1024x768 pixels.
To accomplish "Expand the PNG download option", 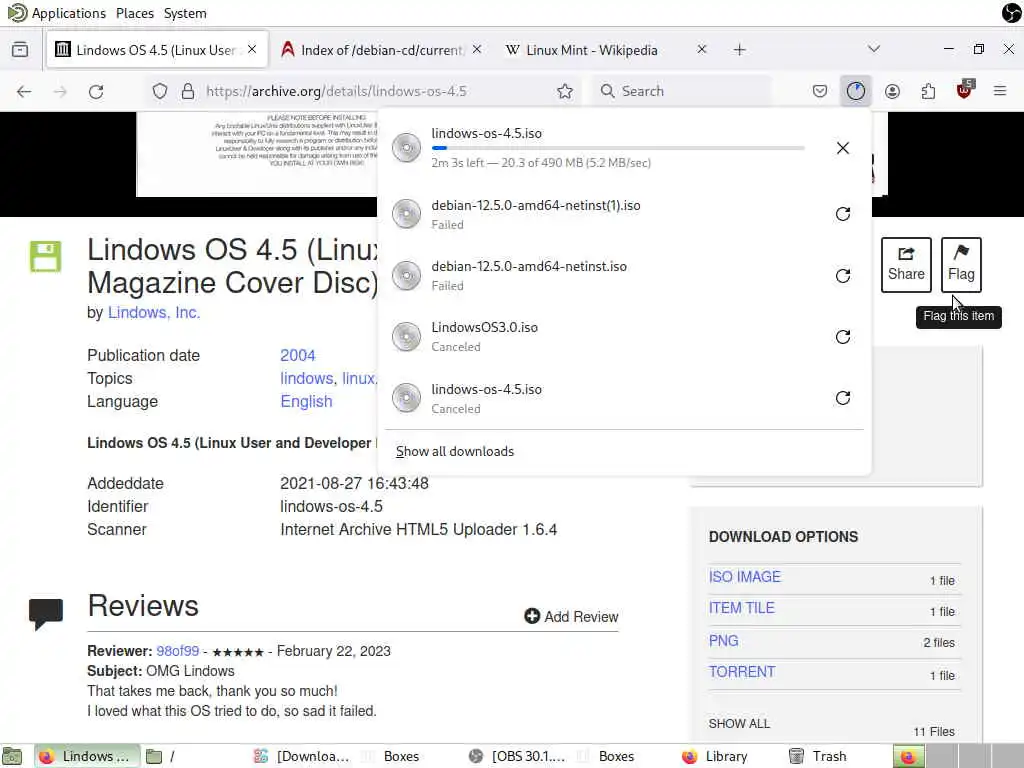I will (x=724, y=641).
